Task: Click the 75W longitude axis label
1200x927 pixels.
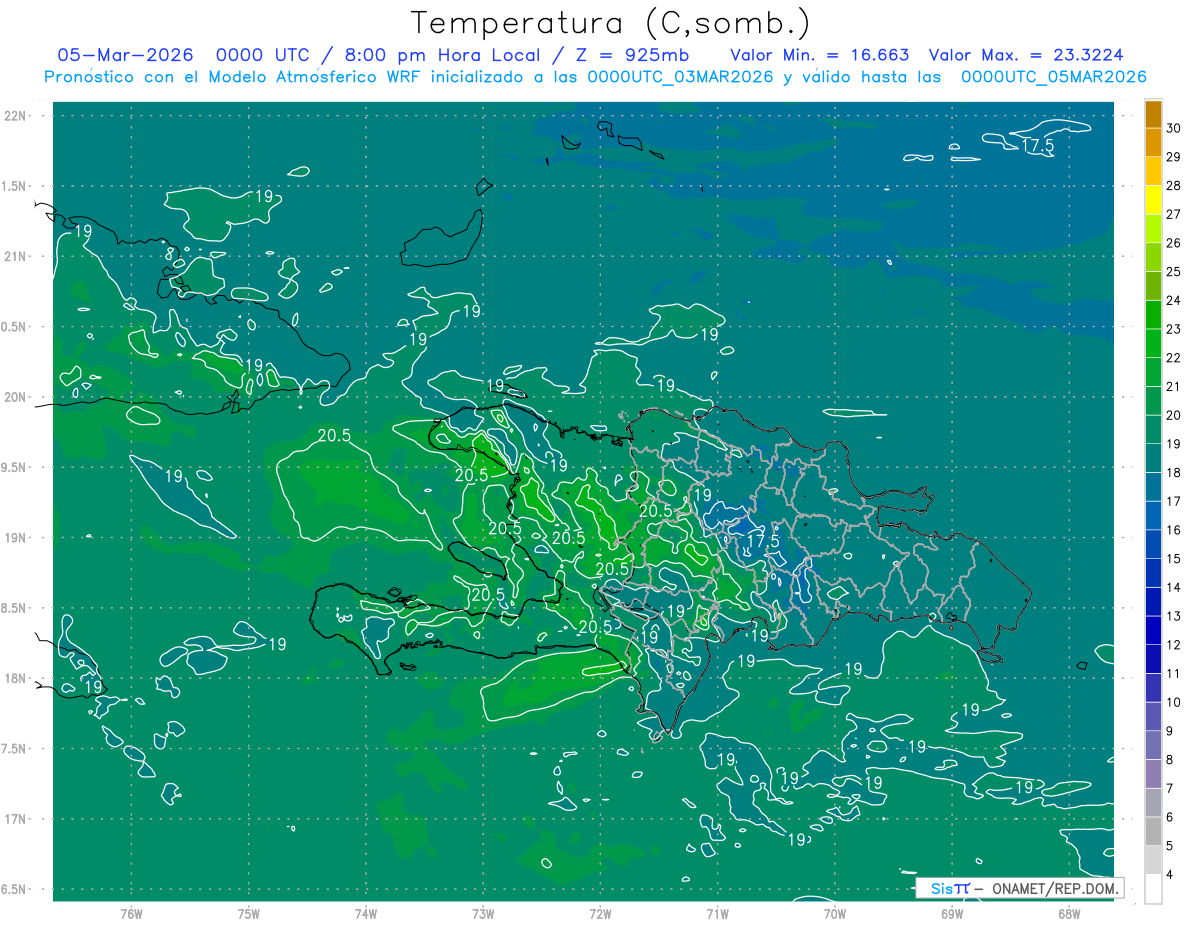Action: click(x=249, y=913)
